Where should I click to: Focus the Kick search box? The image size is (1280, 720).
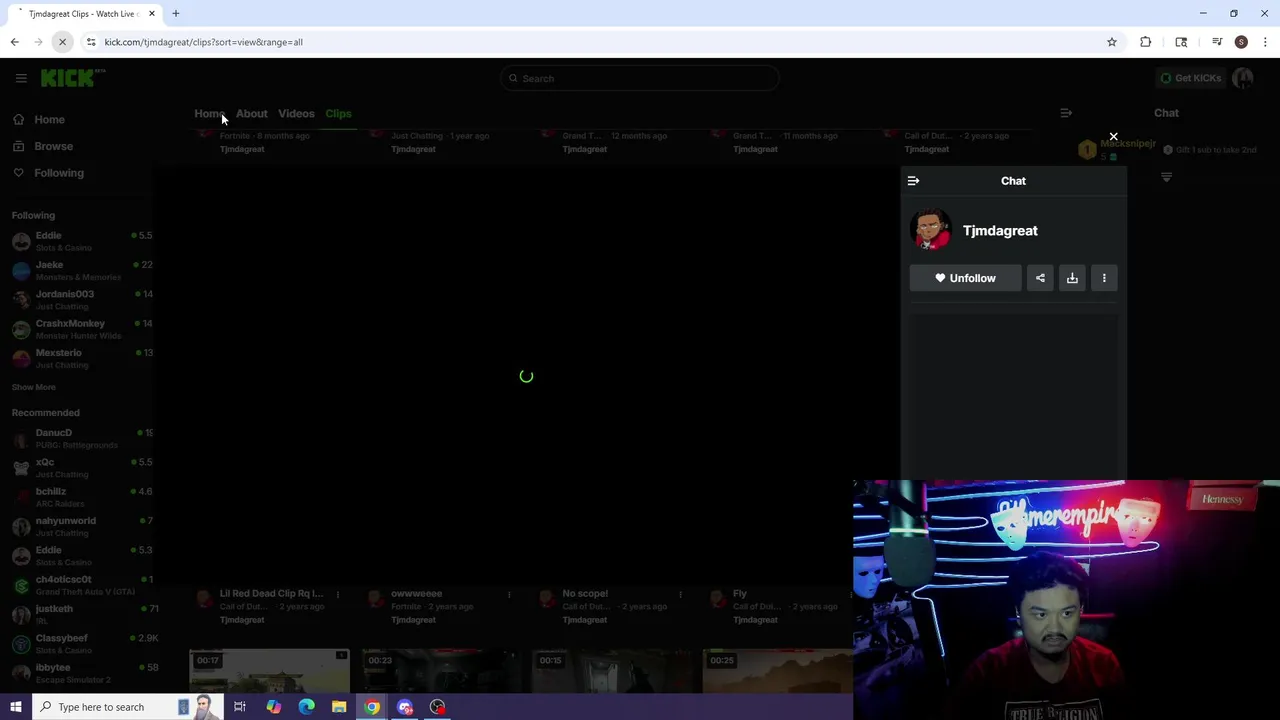[x=640, y=78]
